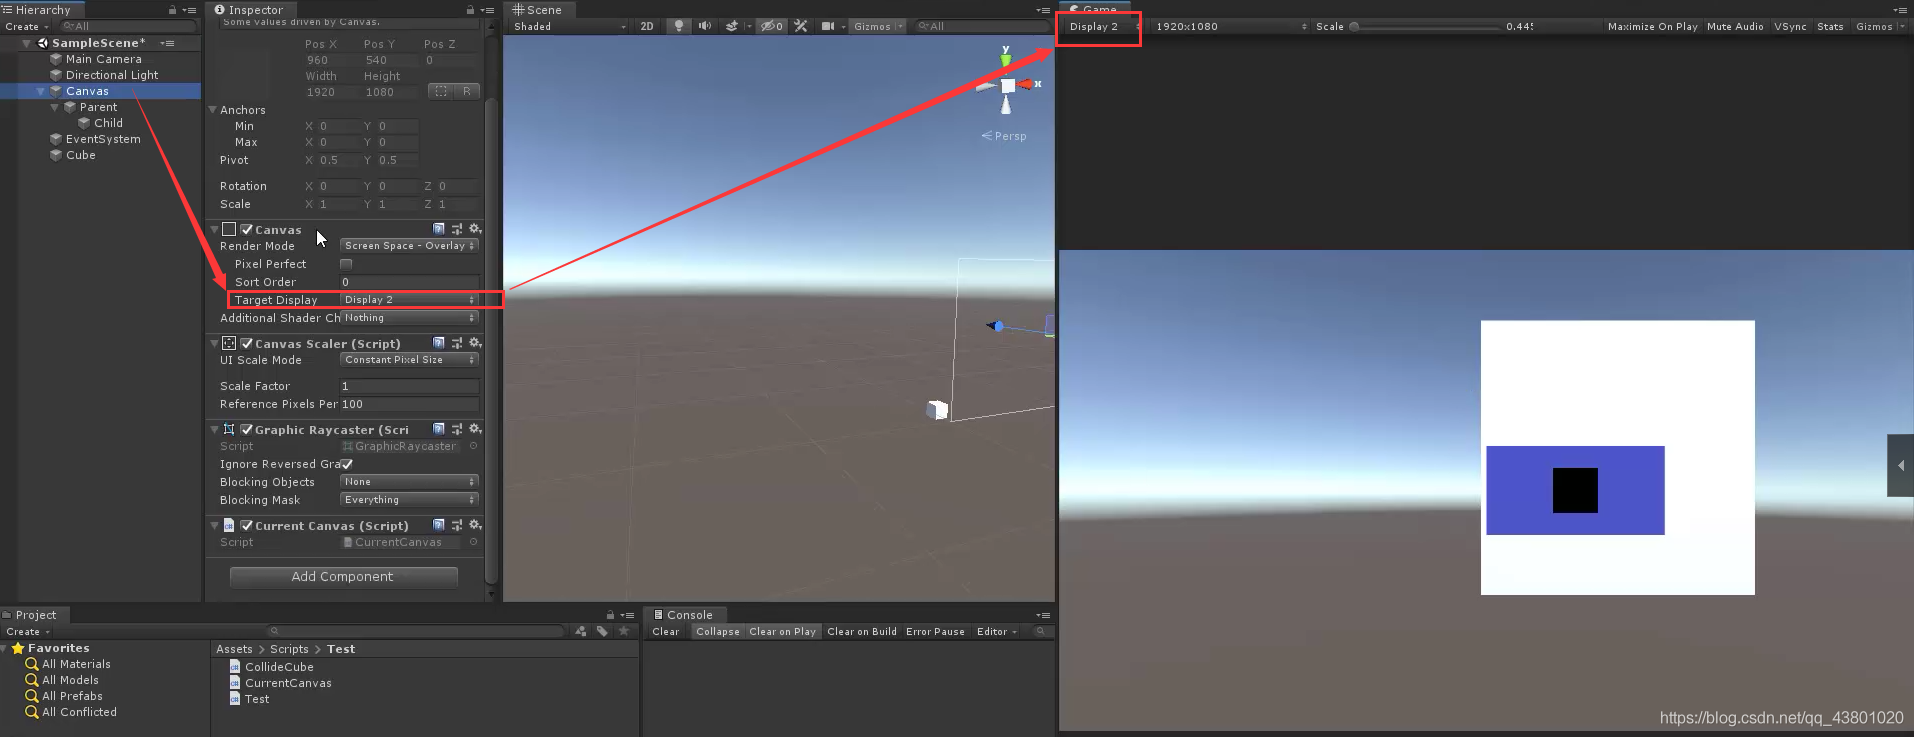Viewport: 1914px width, 737px height.
Task: Click GraphicRaycaster script object picker circle
Action: 474,446
